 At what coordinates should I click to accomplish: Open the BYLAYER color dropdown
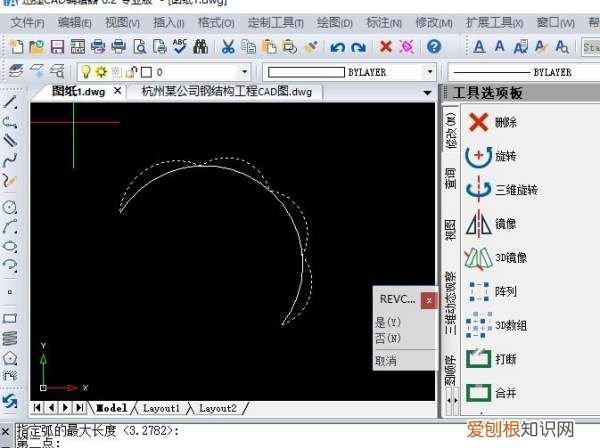point(430,72)
